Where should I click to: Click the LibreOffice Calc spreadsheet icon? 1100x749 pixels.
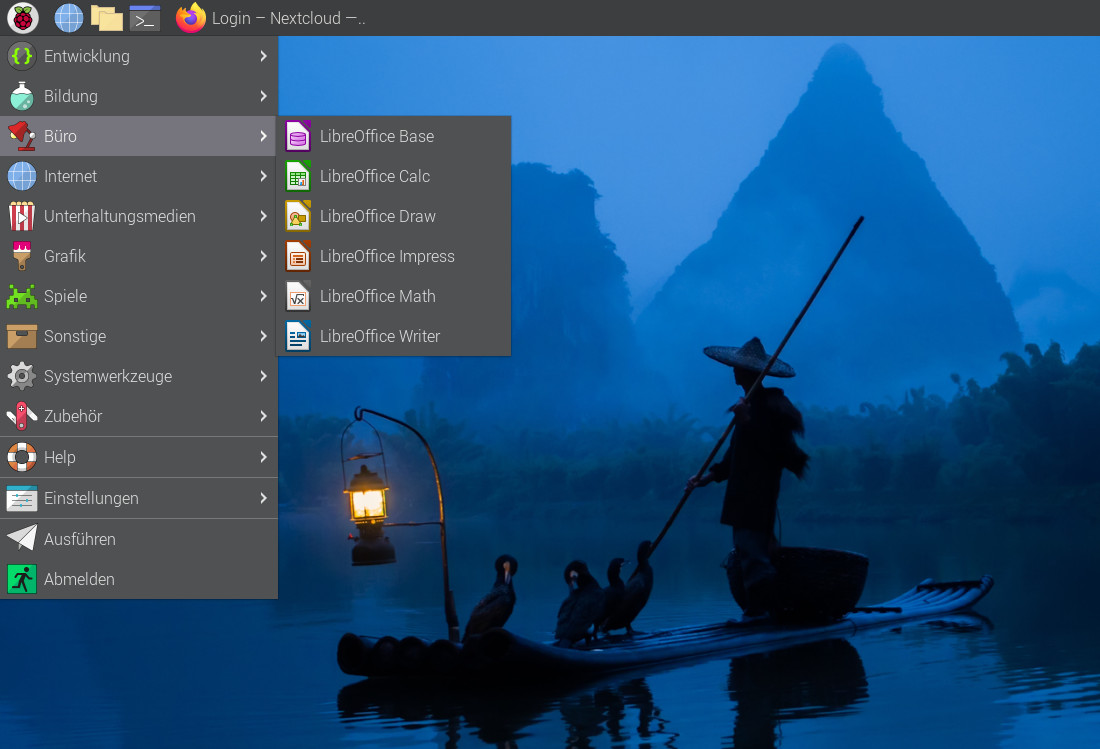(x=298, y=176)
